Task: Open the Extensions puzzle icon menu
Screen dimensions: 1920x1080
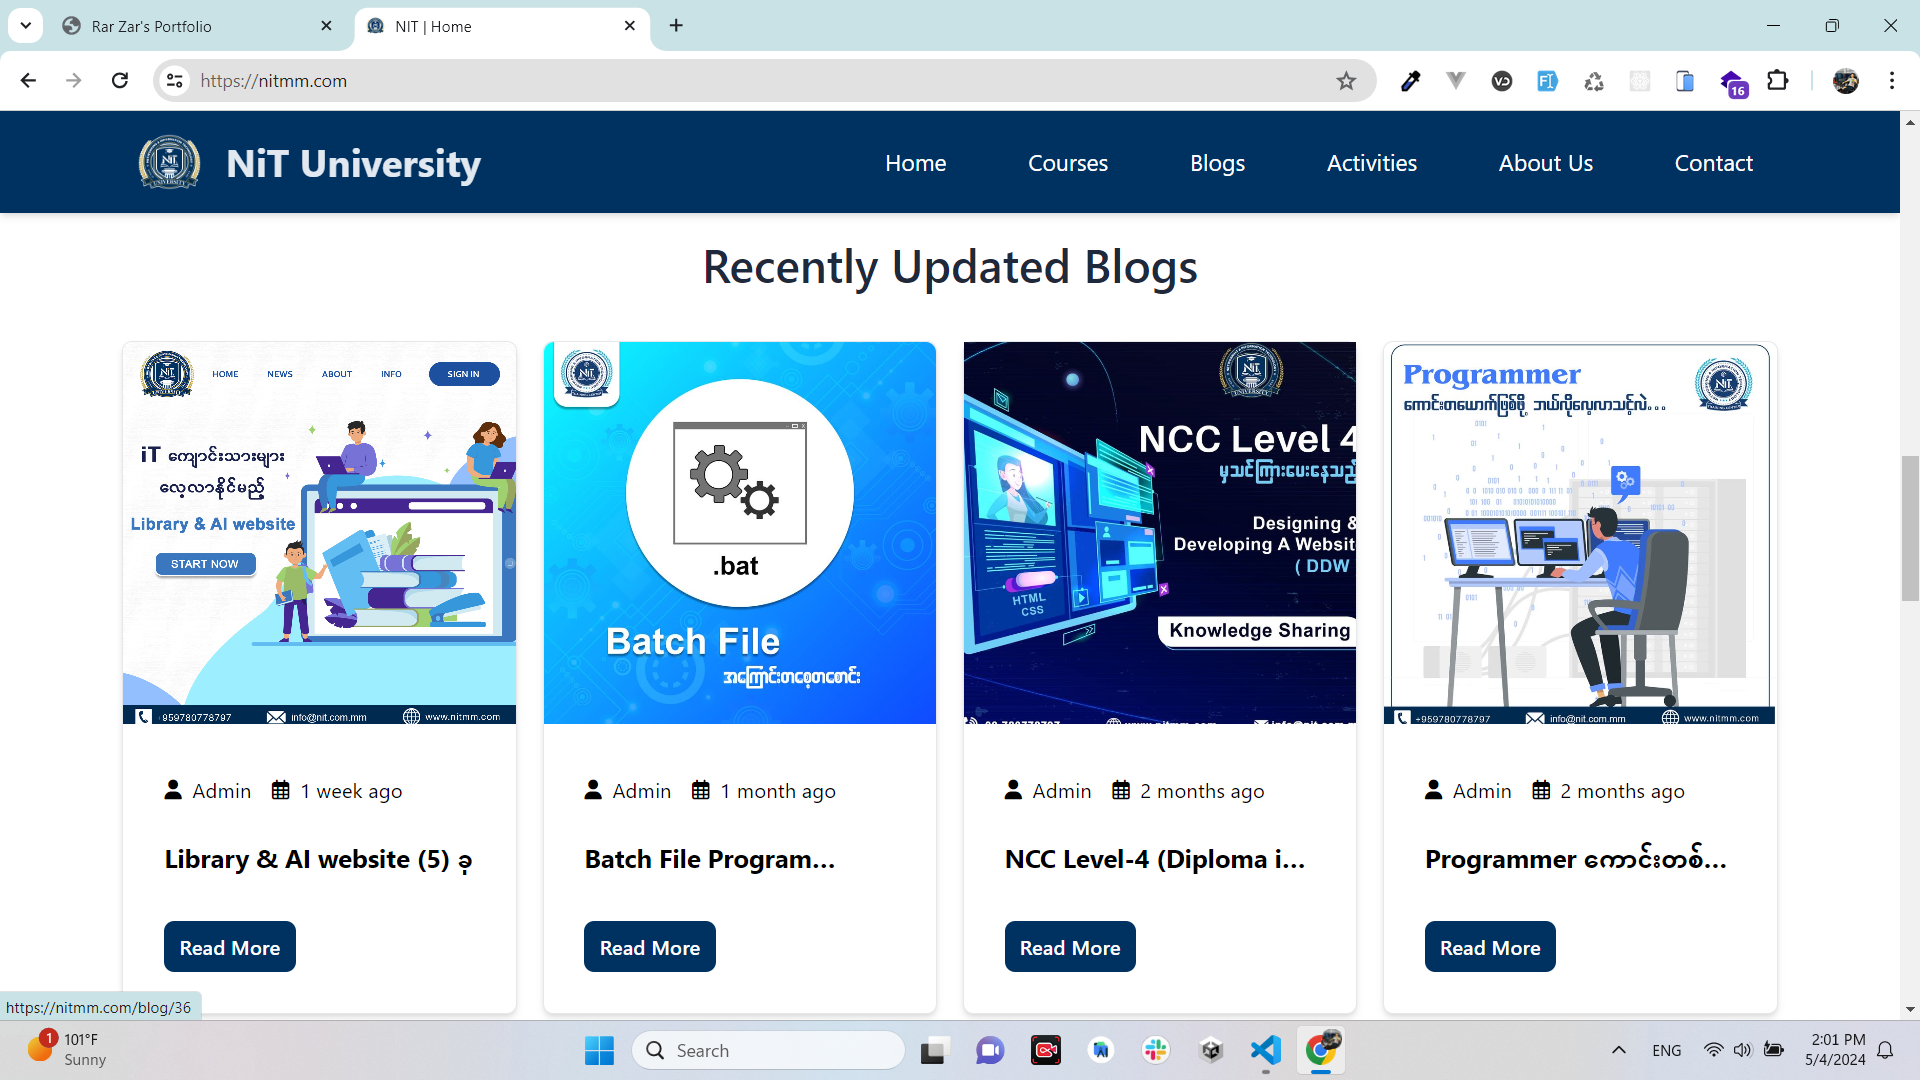Action: (1778, 81)
